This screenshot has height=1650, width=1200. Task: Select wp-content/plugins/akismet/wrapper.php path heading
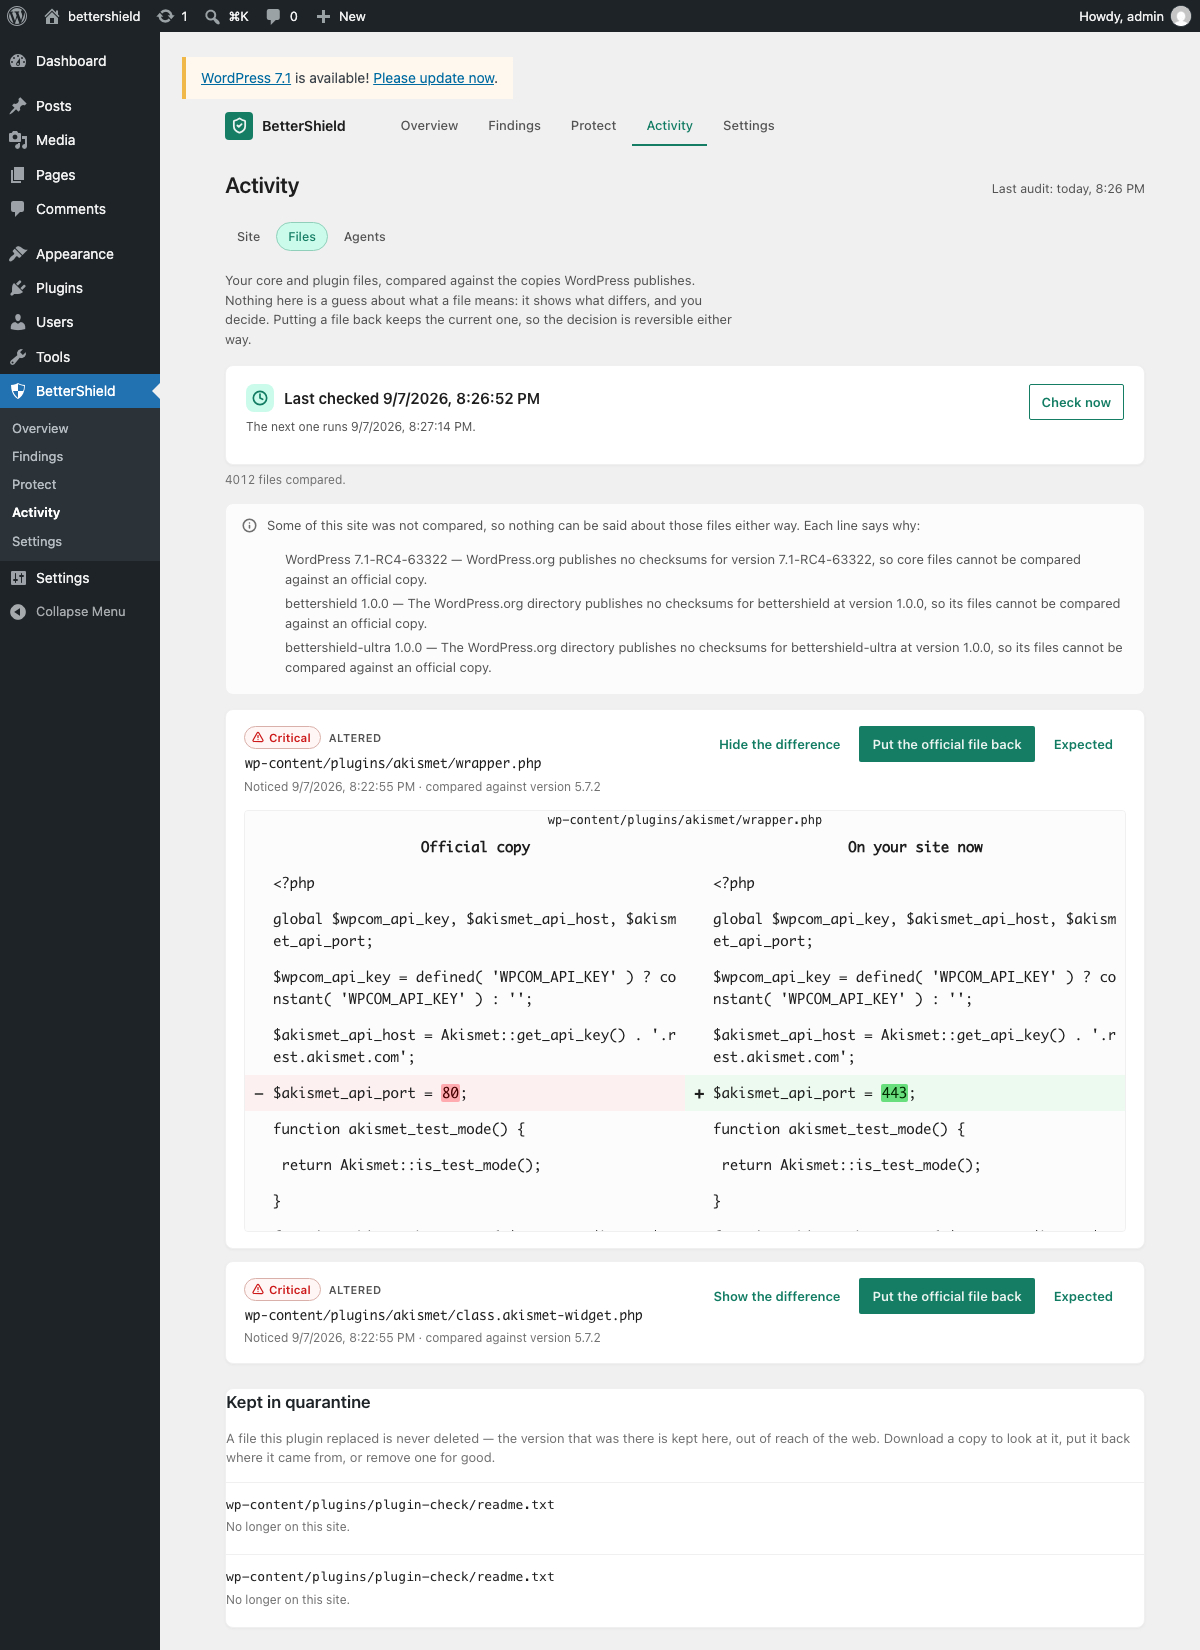(393, 763)
